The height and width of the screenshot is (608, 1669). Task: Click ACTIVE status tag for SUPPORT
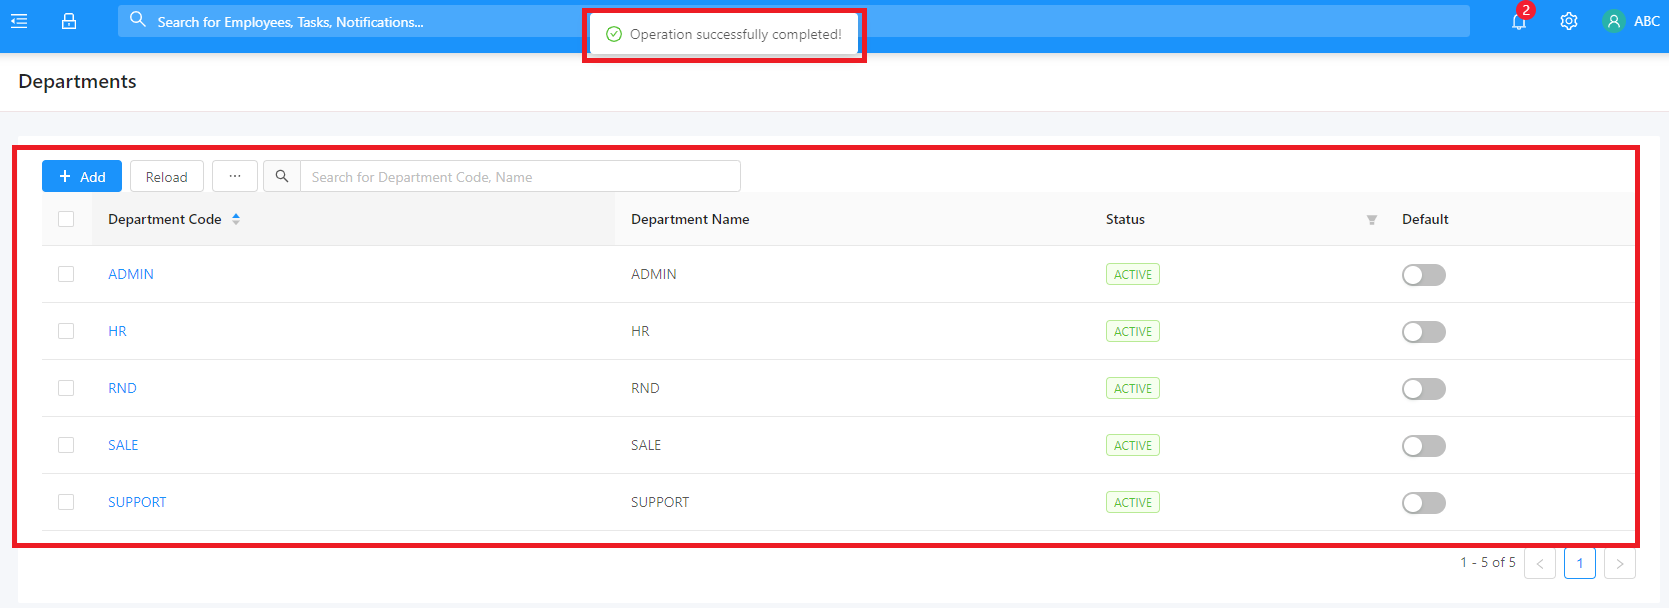pos(1133,503)
